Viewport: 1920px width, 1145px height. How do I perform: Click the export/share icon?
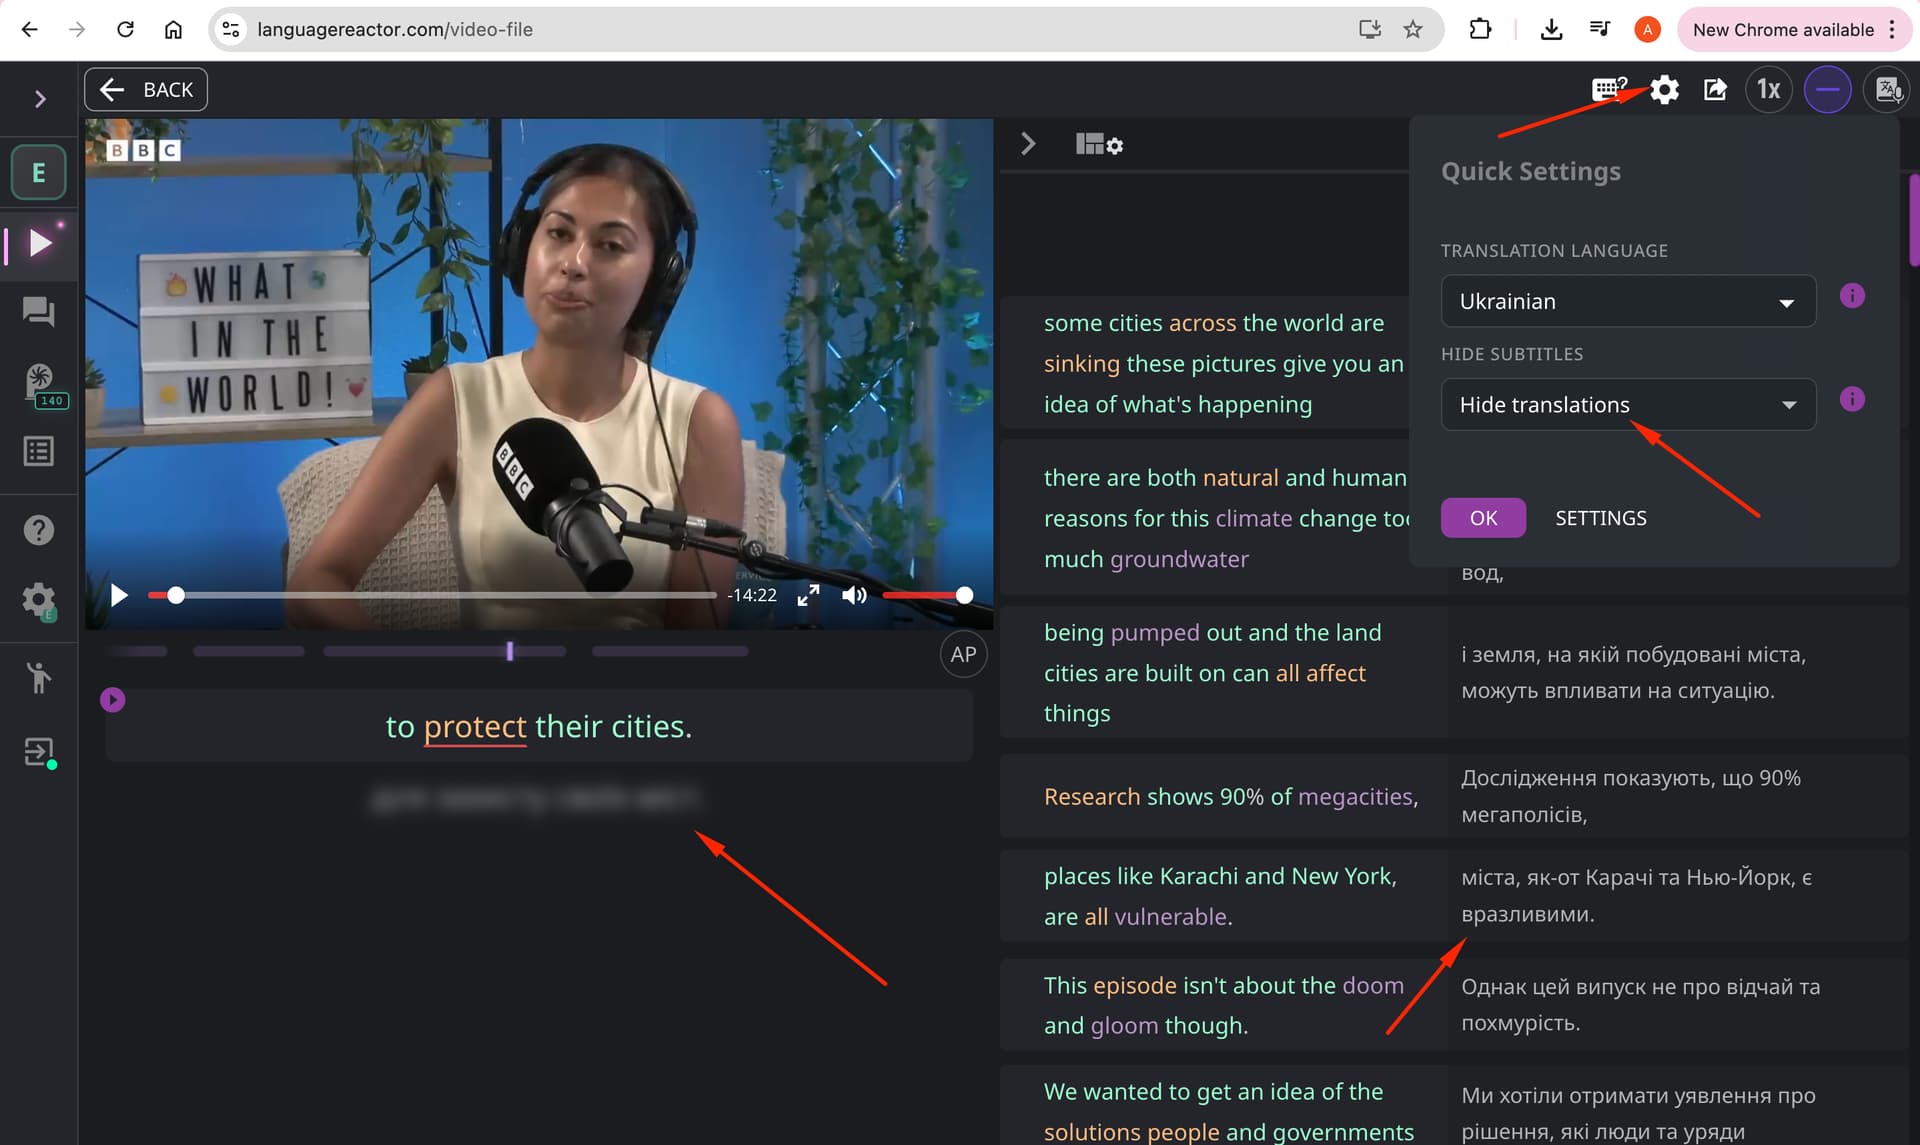click(1715, 90)
